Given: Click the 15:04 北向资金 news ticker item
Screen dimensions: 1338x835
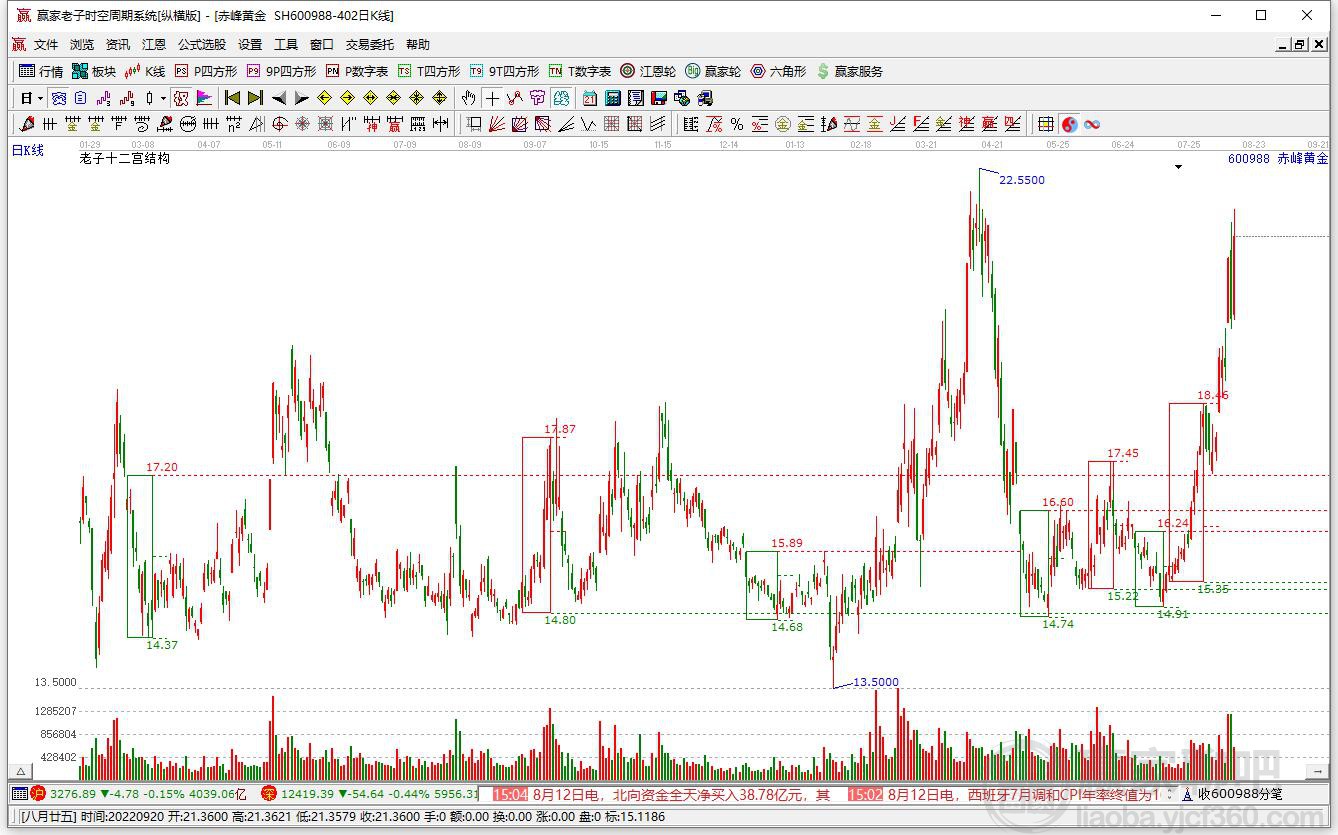Looking at the screenshot, I should [x=661, y=794].
